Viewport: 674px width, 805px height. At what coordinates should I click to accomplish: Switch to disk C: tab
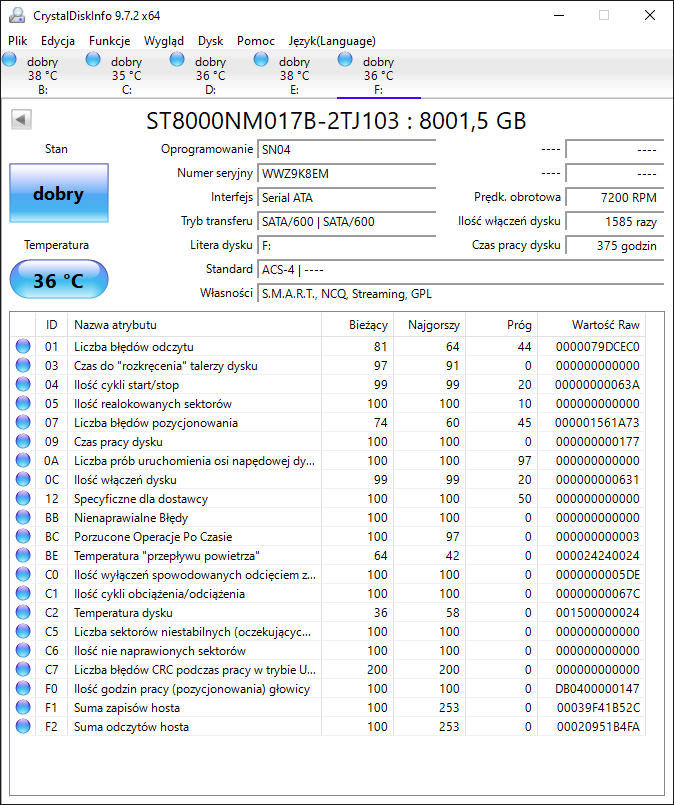tap(126, 75)
